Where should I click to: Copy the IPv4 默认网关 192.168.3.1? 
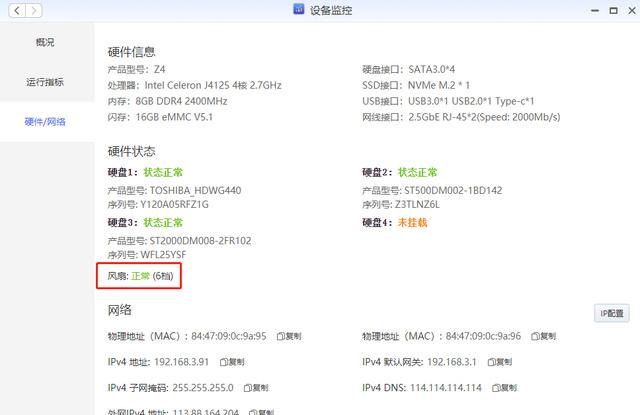pyautogui.click(x=500, y=362)
